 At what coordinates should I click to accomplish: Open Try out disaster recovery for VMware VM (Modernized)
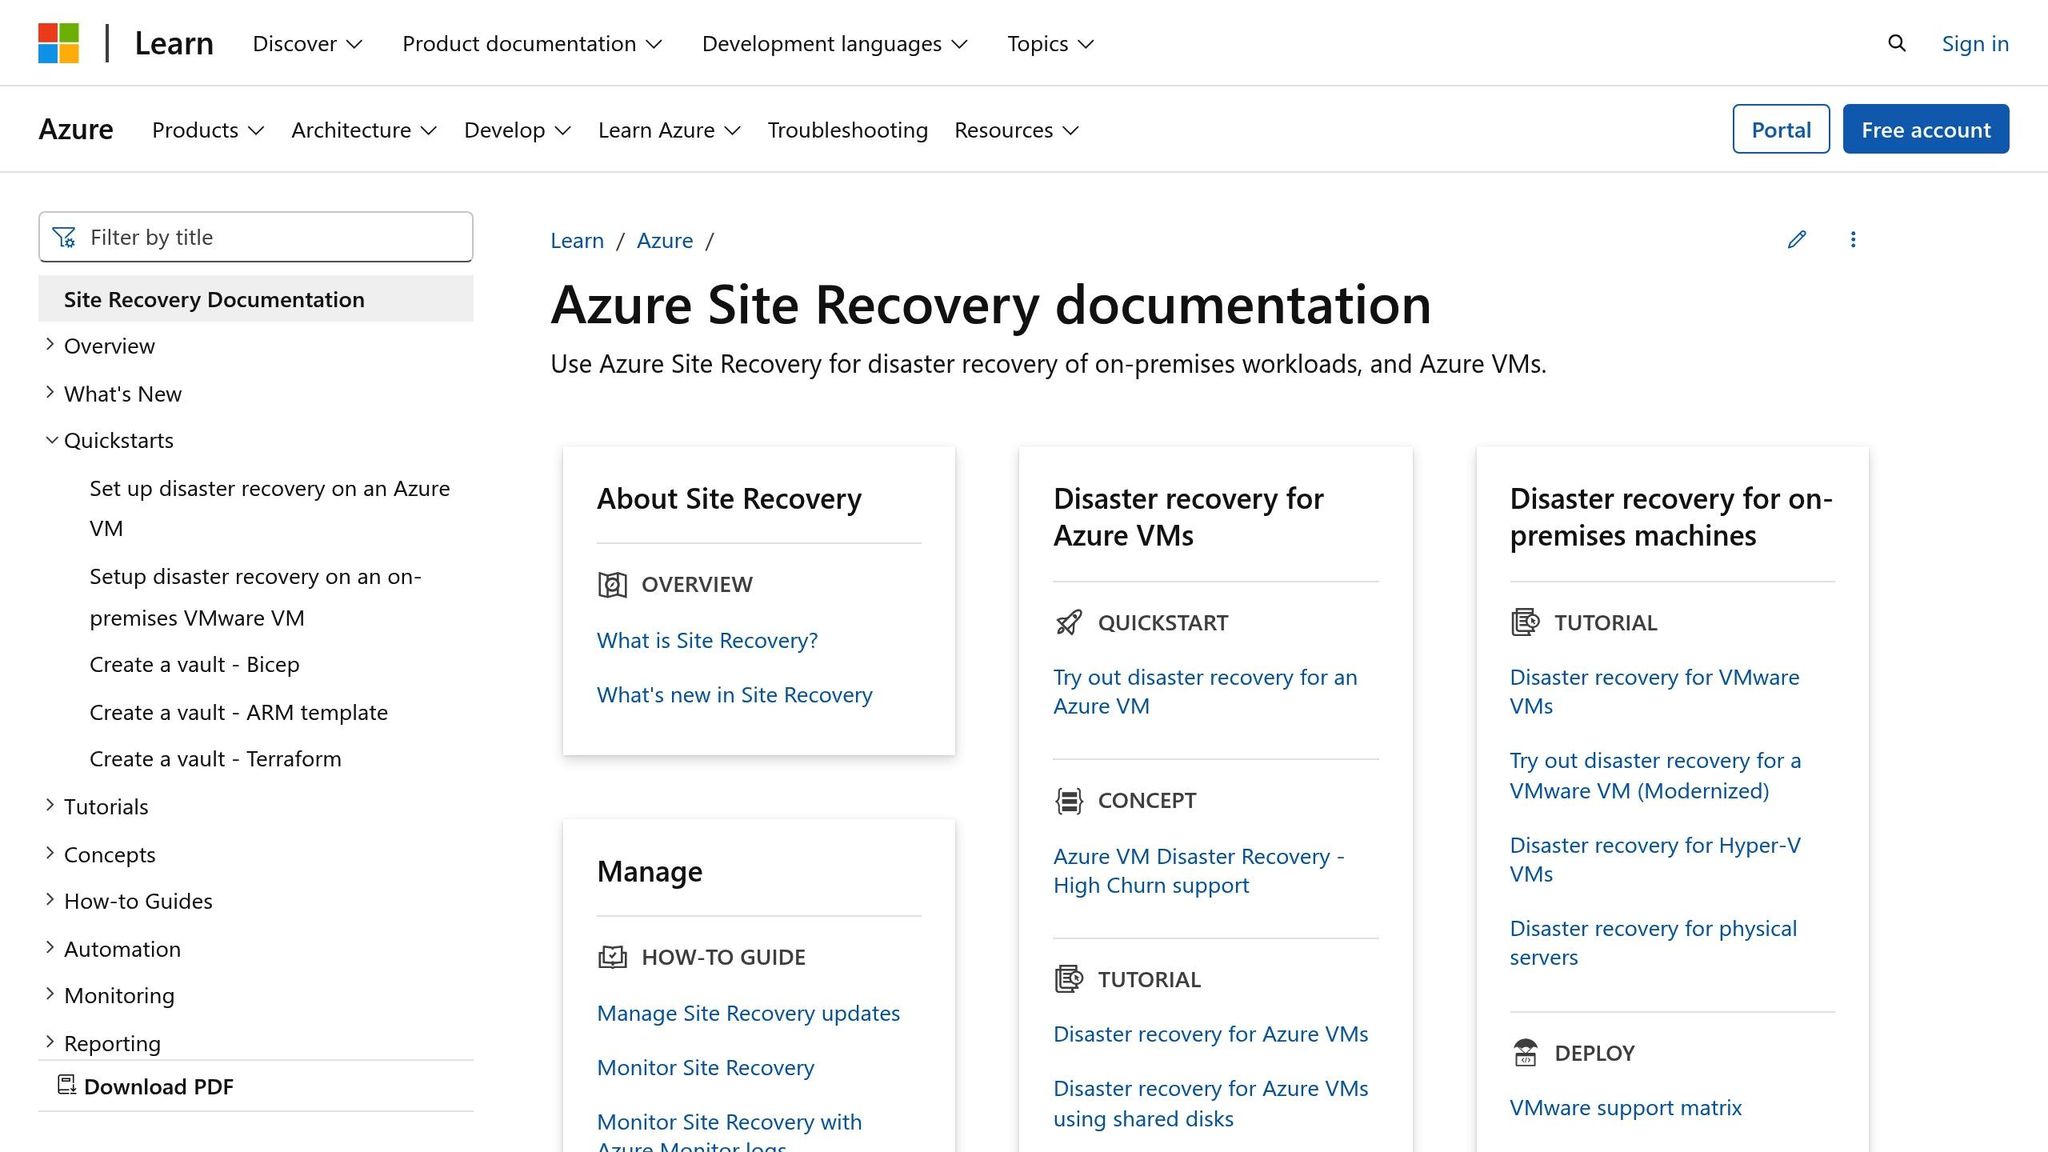pos(1655,775)
